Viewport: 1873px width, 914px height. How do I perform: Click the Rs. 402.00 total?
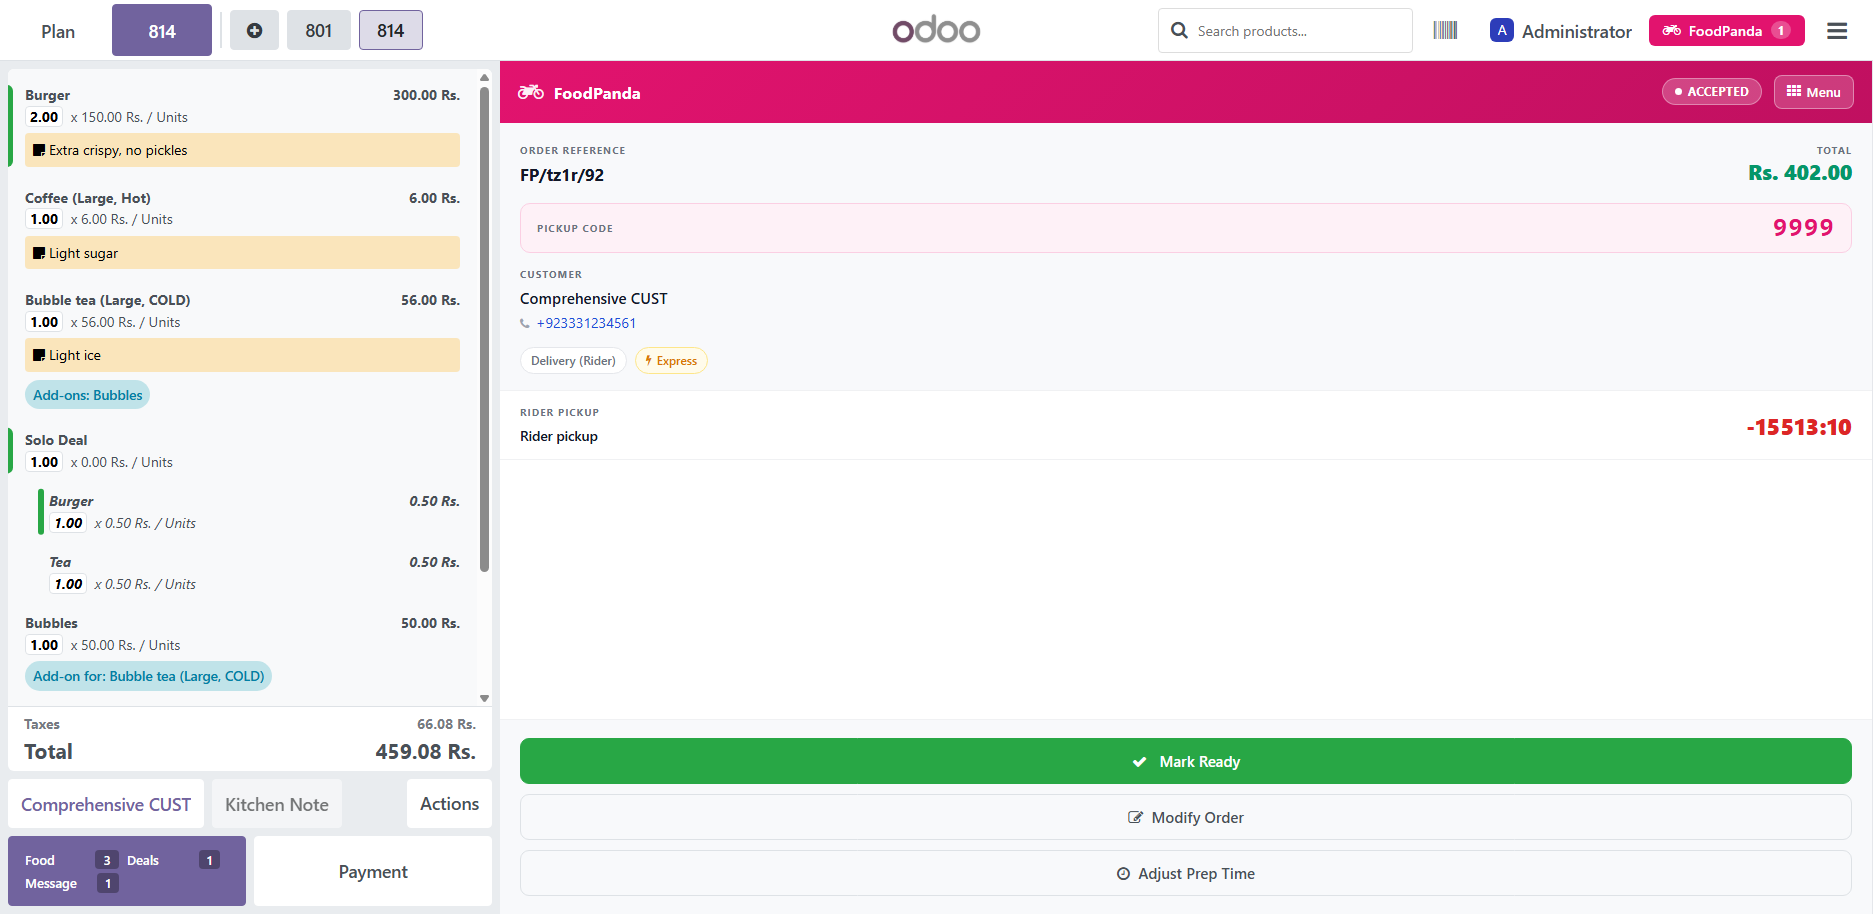coord(1800,172)
